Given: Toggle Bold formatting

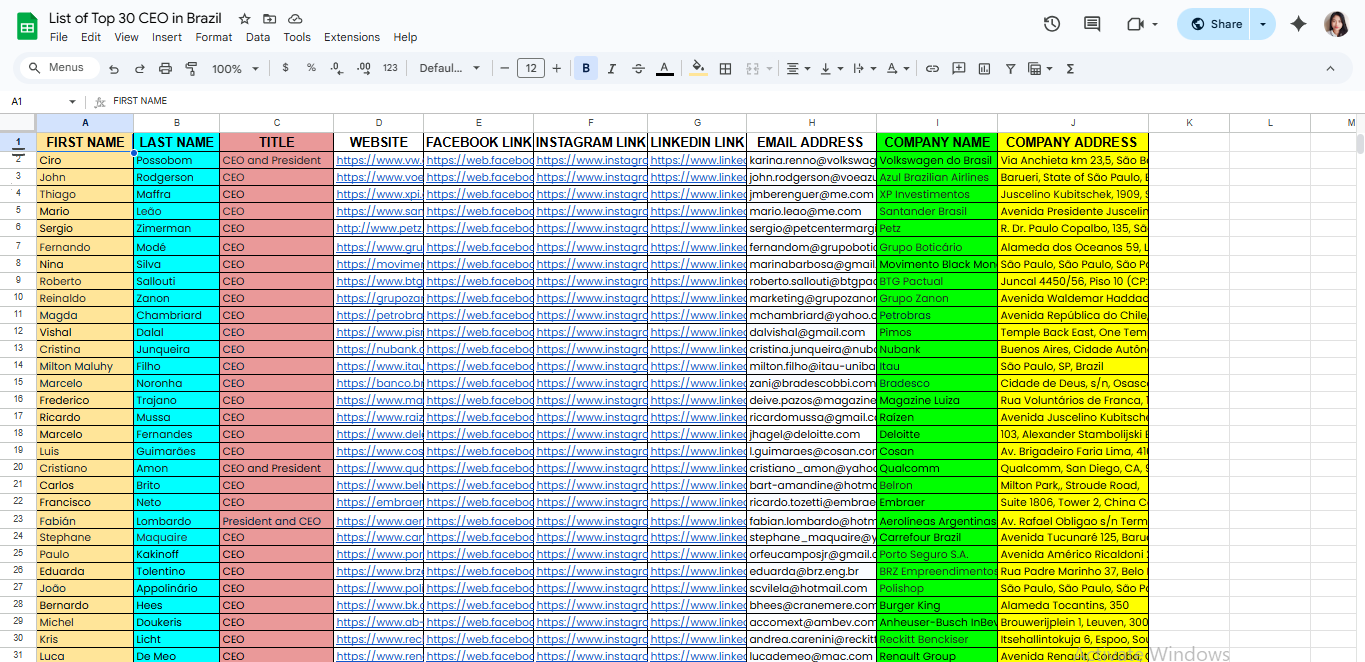Looking at the screenshot, I should coord(586,69).
